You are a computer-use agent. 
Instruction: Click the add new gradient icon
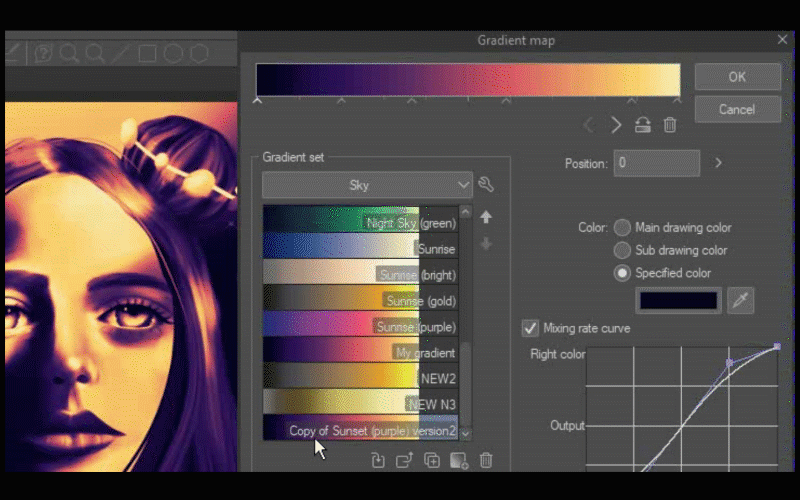click(x=459, y=461)
